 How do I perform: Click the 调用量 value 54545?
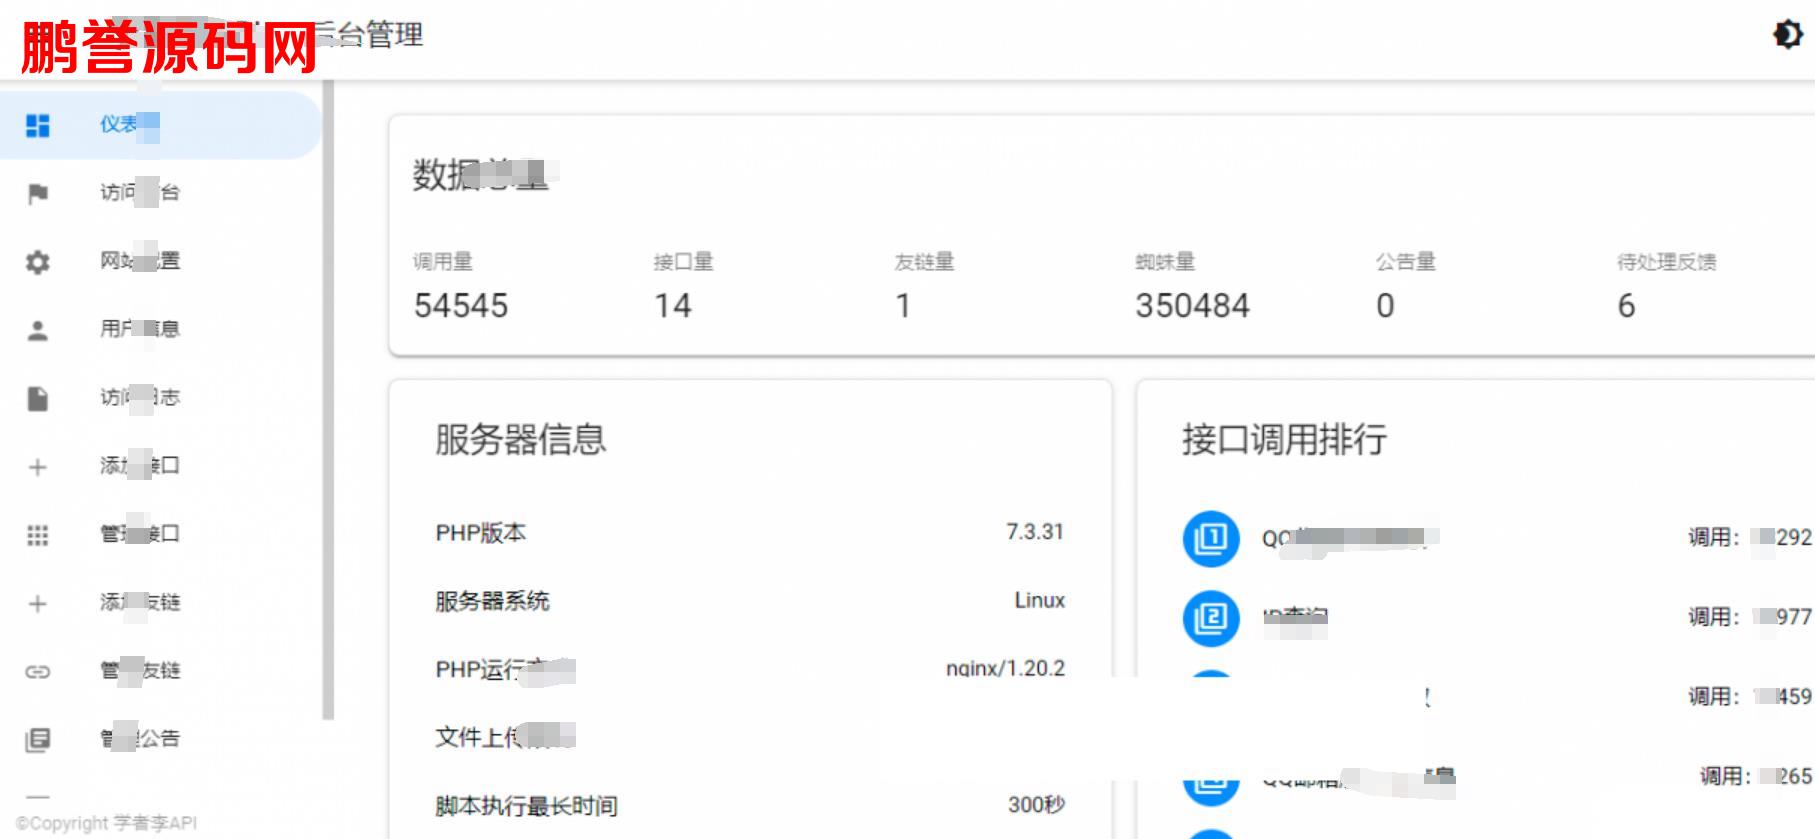461,305
